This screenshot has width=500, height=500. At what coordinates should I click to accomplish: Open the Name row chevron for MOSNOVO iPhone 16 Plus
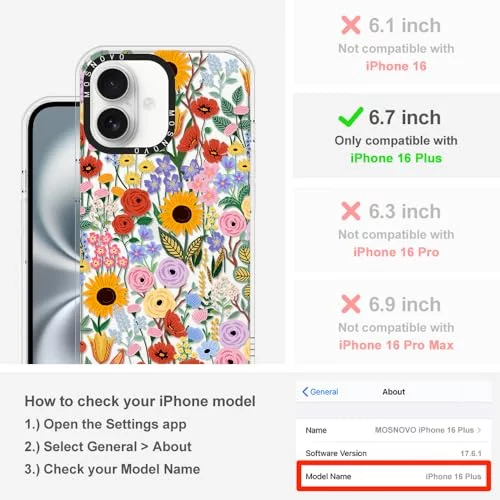click(479, 430)
